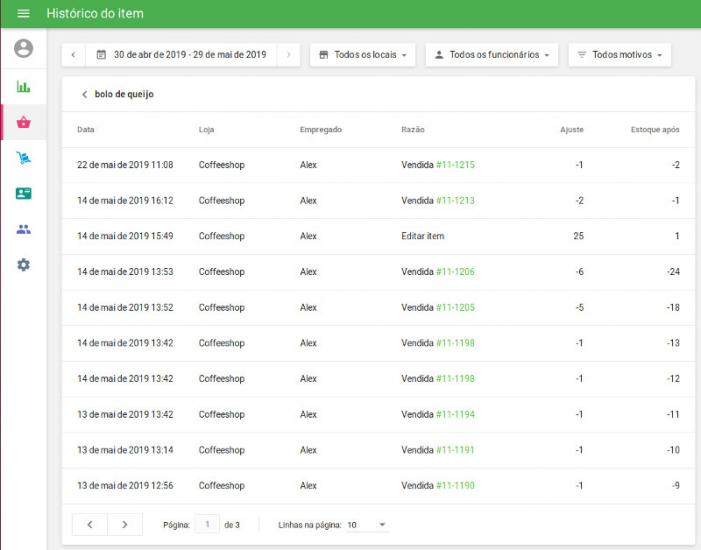The height and width of the screenshot is (550, 701).
Task: Open the user account profile icon
Action: tap(23, 48)
